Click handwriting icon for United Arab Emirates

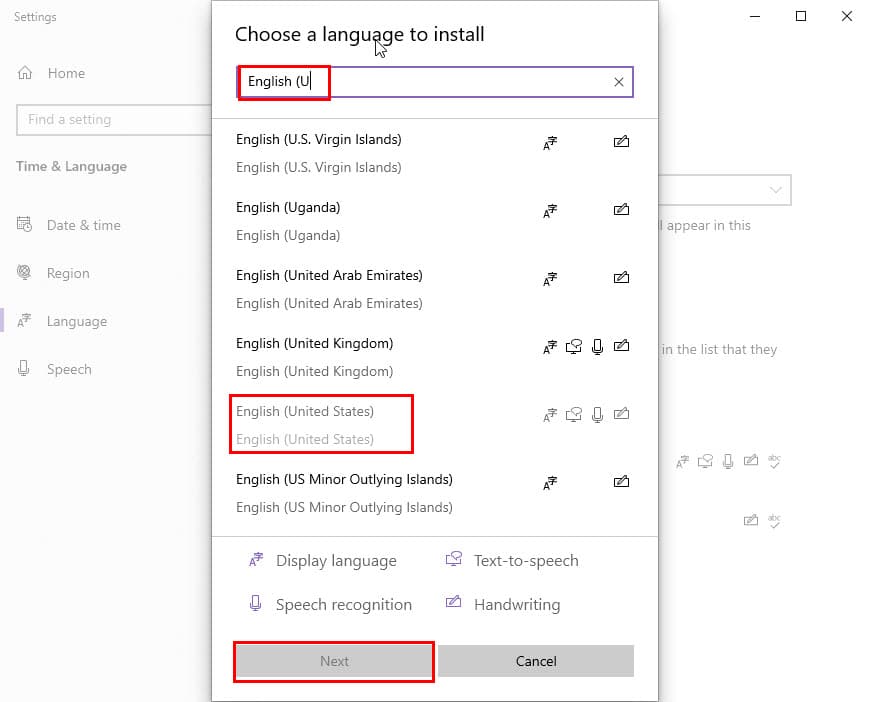621,278
